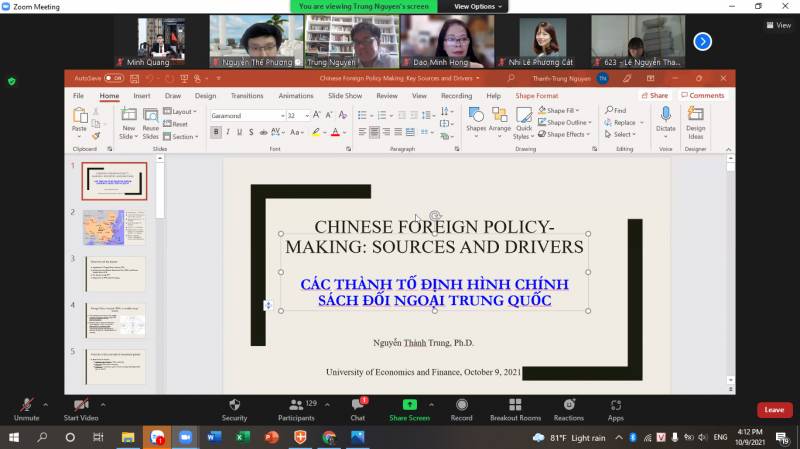The height and width of the screenshot is (449, 800).
Task: Toggle the AutoSave switch
Action: tap(114, 77)
